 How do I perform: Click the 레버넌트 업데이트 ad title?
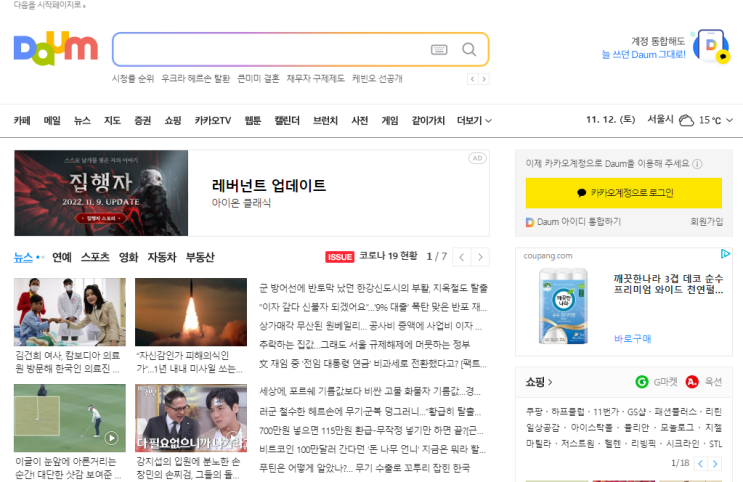coord(269,185)
